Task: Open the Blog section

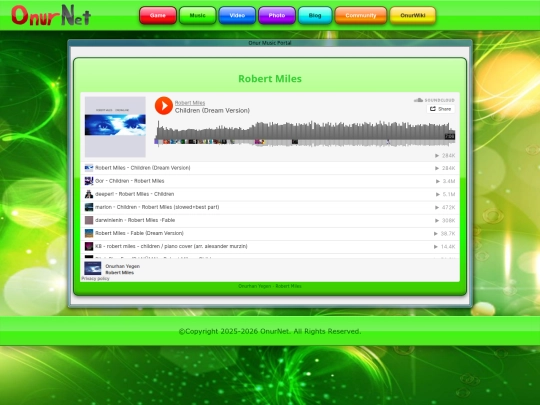Action: point(315,15)
